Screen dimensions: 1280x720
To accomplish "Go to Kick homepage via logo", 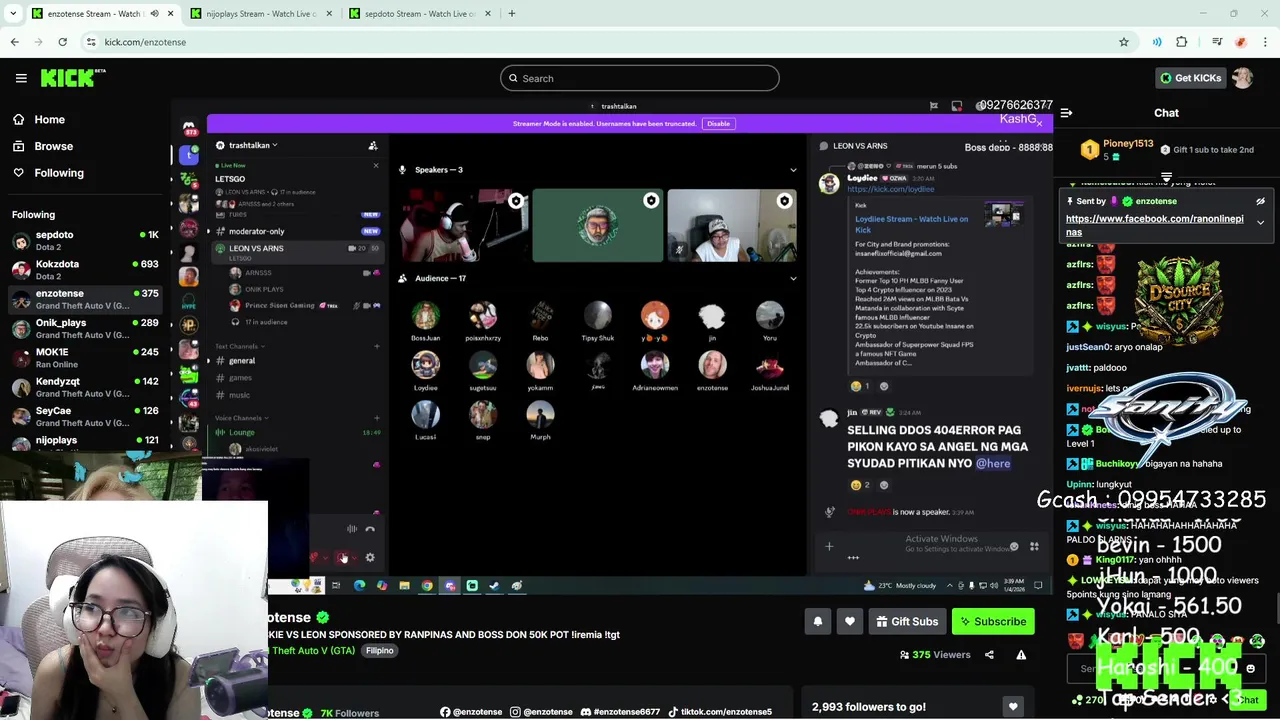I will [72, 78].
